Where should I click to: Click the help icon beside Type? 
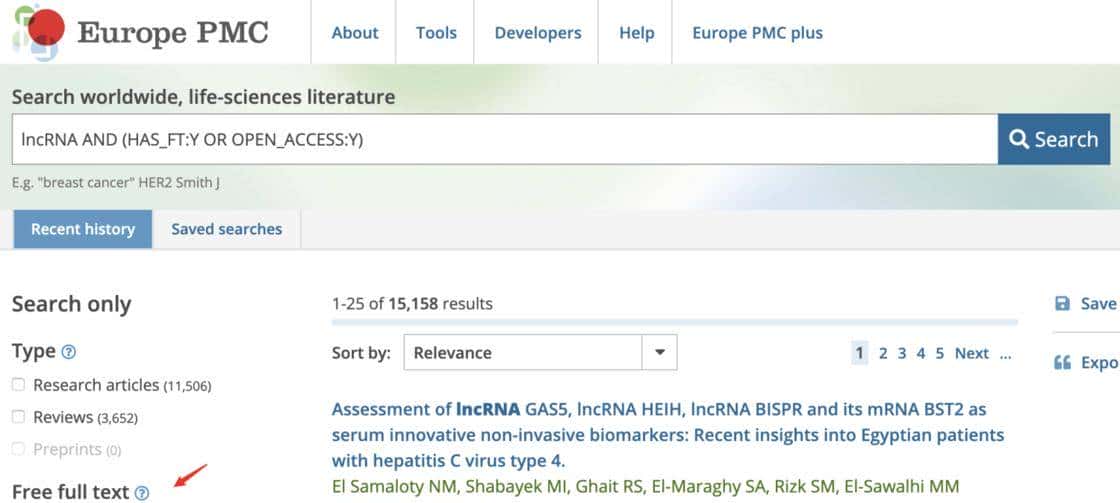coord(69,352)
